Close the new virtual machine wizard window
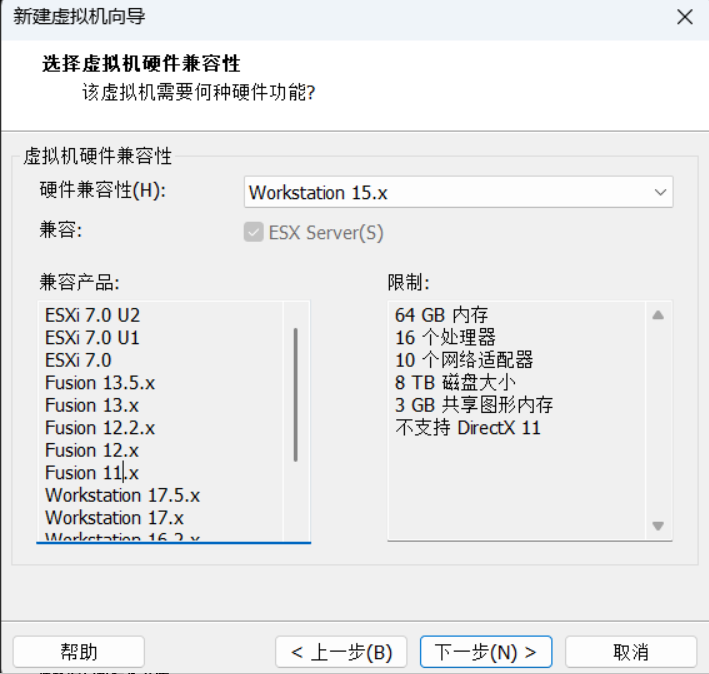The width and height of the screenshot is (709, 674). point(684,17)
